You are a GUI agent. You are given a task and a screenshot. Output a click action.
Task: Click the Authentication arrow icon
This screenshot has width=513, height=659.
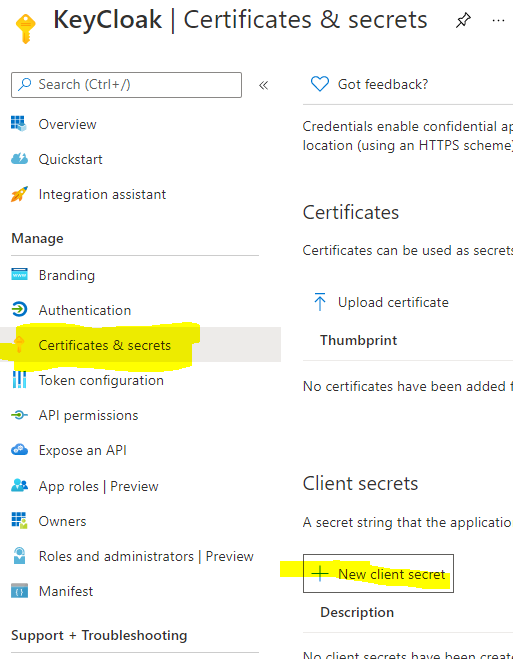point(19,310)
